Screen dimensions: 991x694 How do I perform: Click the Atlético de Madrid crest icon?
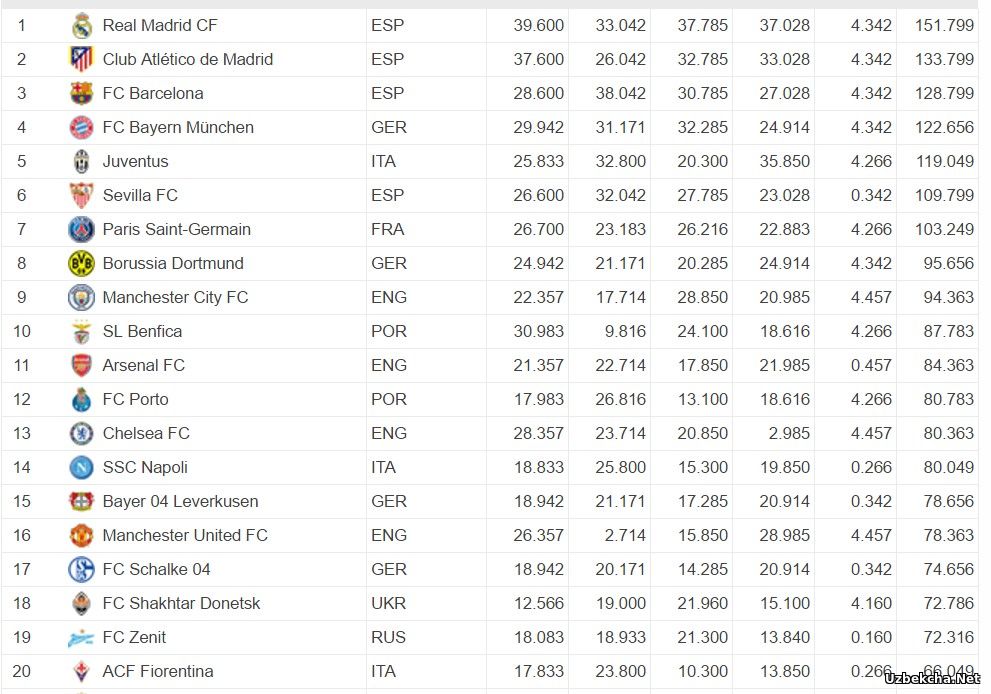[x=82, y=59]
